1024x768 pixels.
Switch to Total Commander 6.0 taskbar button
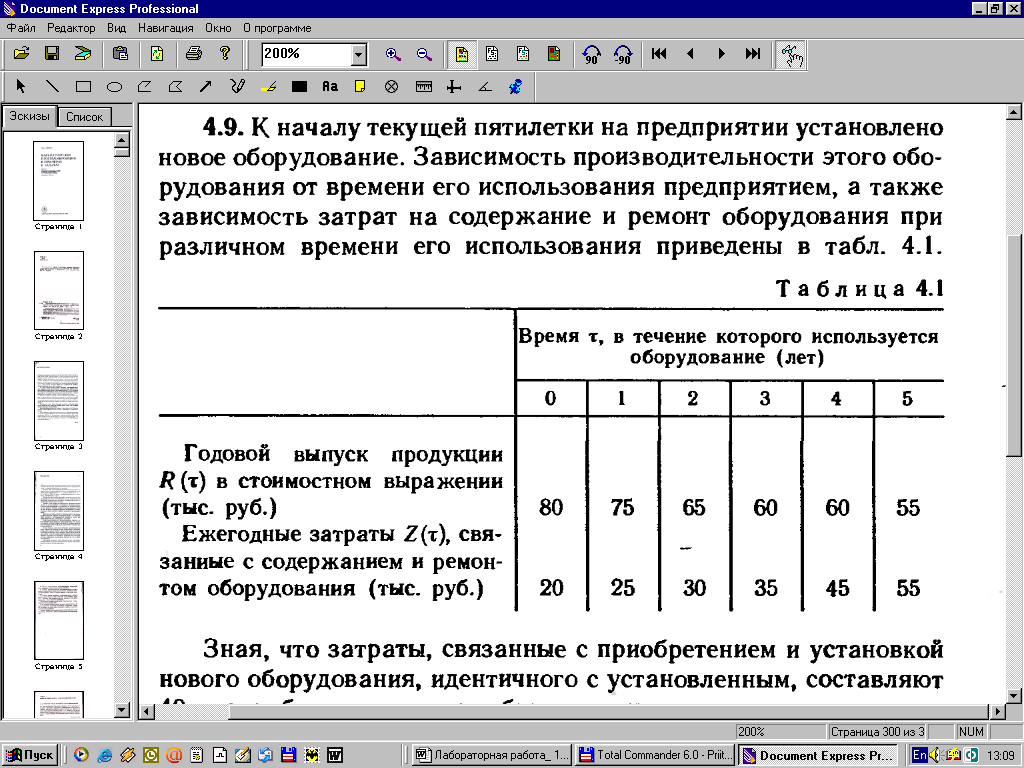[x=655, y=755]
